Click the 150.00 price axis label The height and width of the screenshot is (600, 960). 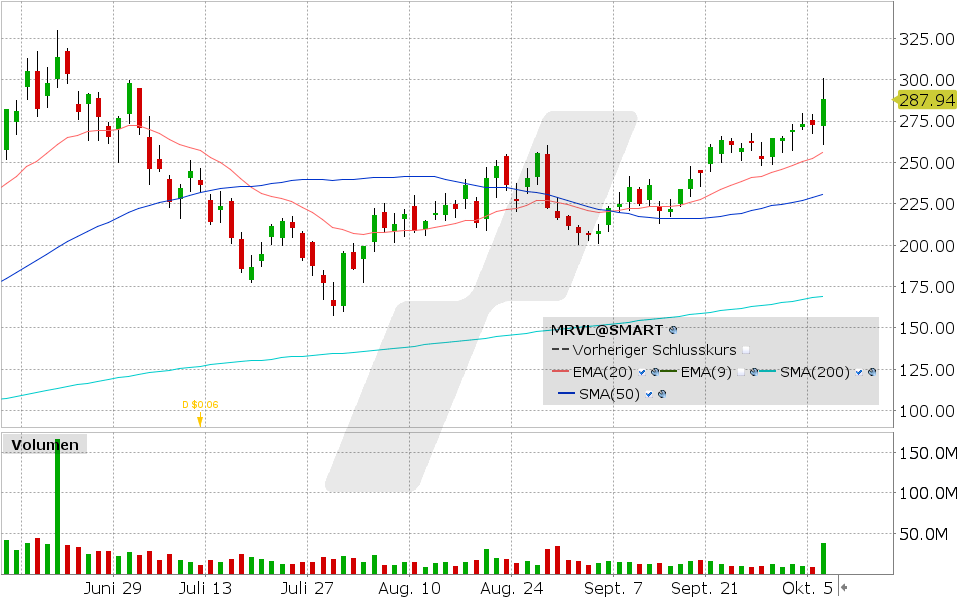click(x=926, y=328)
